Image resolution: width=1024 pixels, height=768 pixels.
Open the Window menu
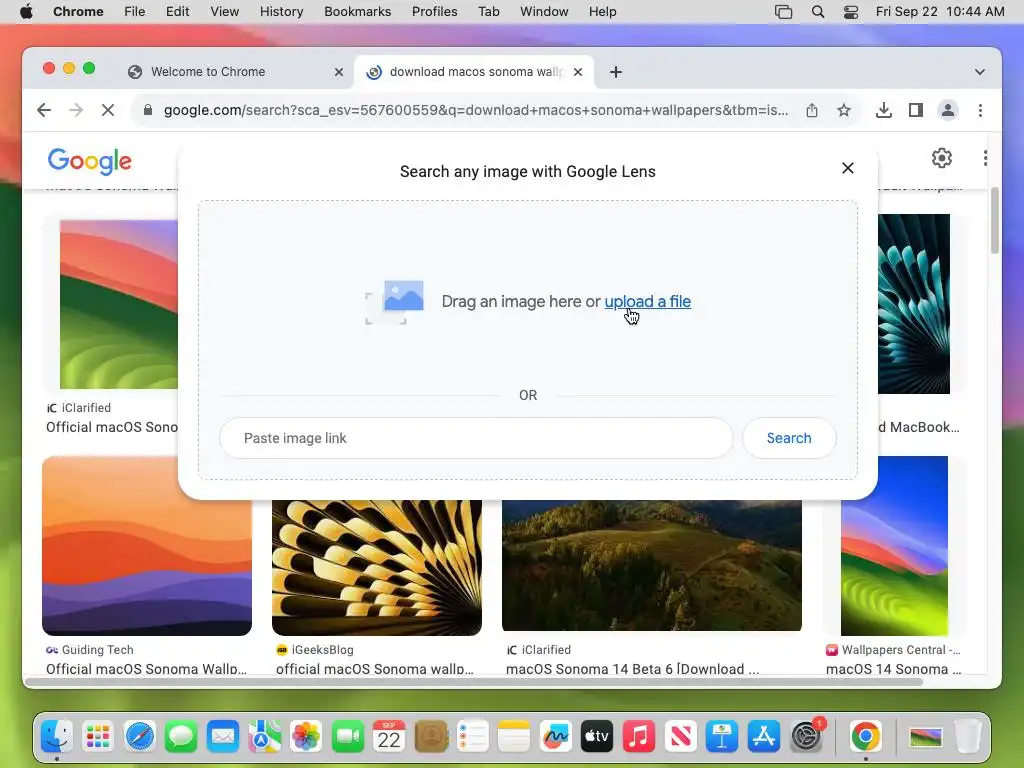tap(544, 12)
